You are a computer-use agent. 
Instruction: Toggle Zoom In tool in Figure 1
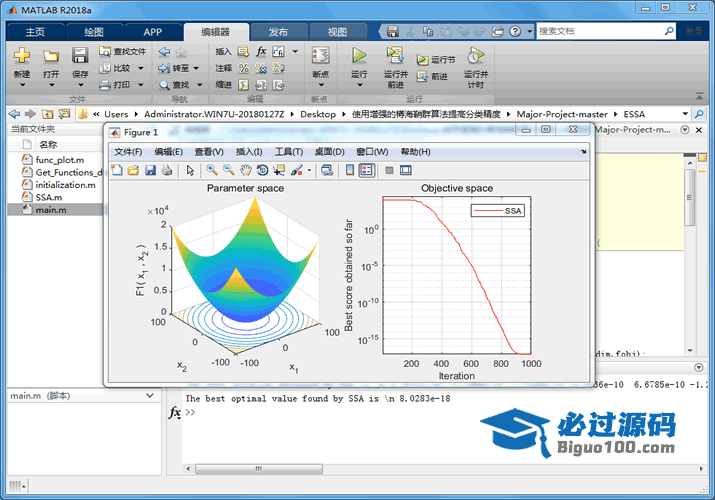click(212, 170)
